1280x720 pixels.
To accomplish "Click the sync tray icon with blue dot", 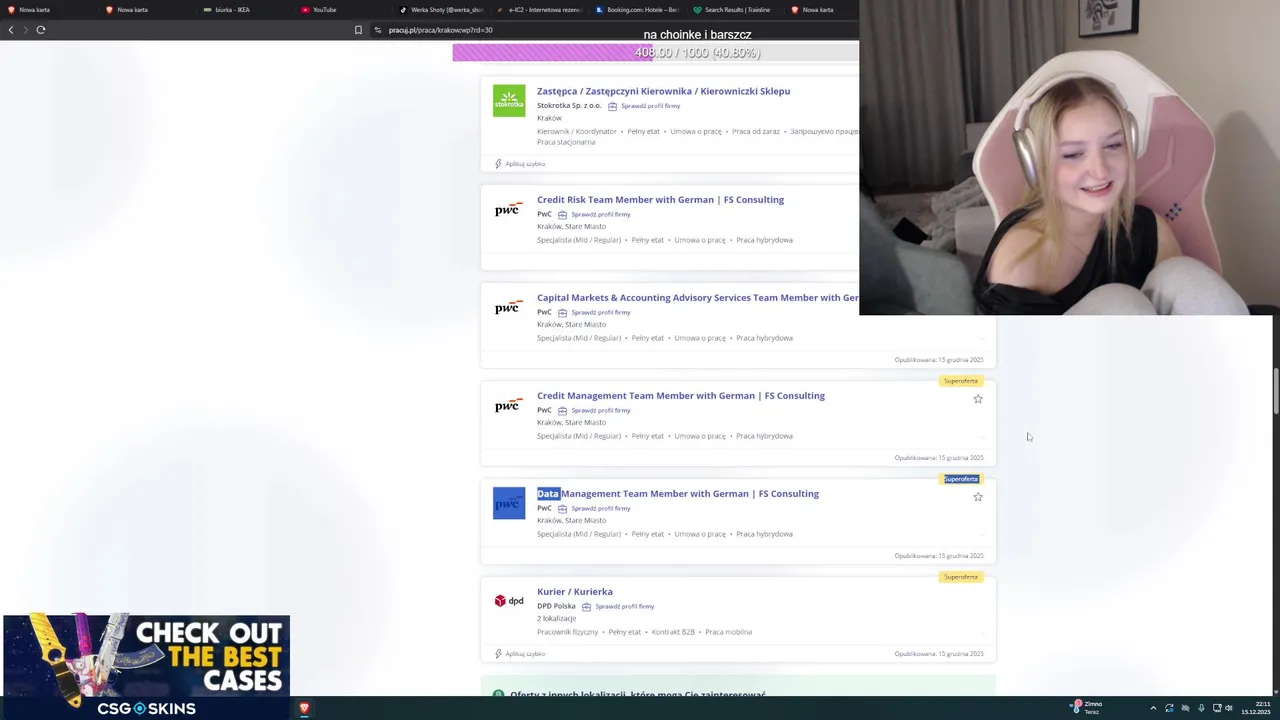I will [x=1169, y=708].
